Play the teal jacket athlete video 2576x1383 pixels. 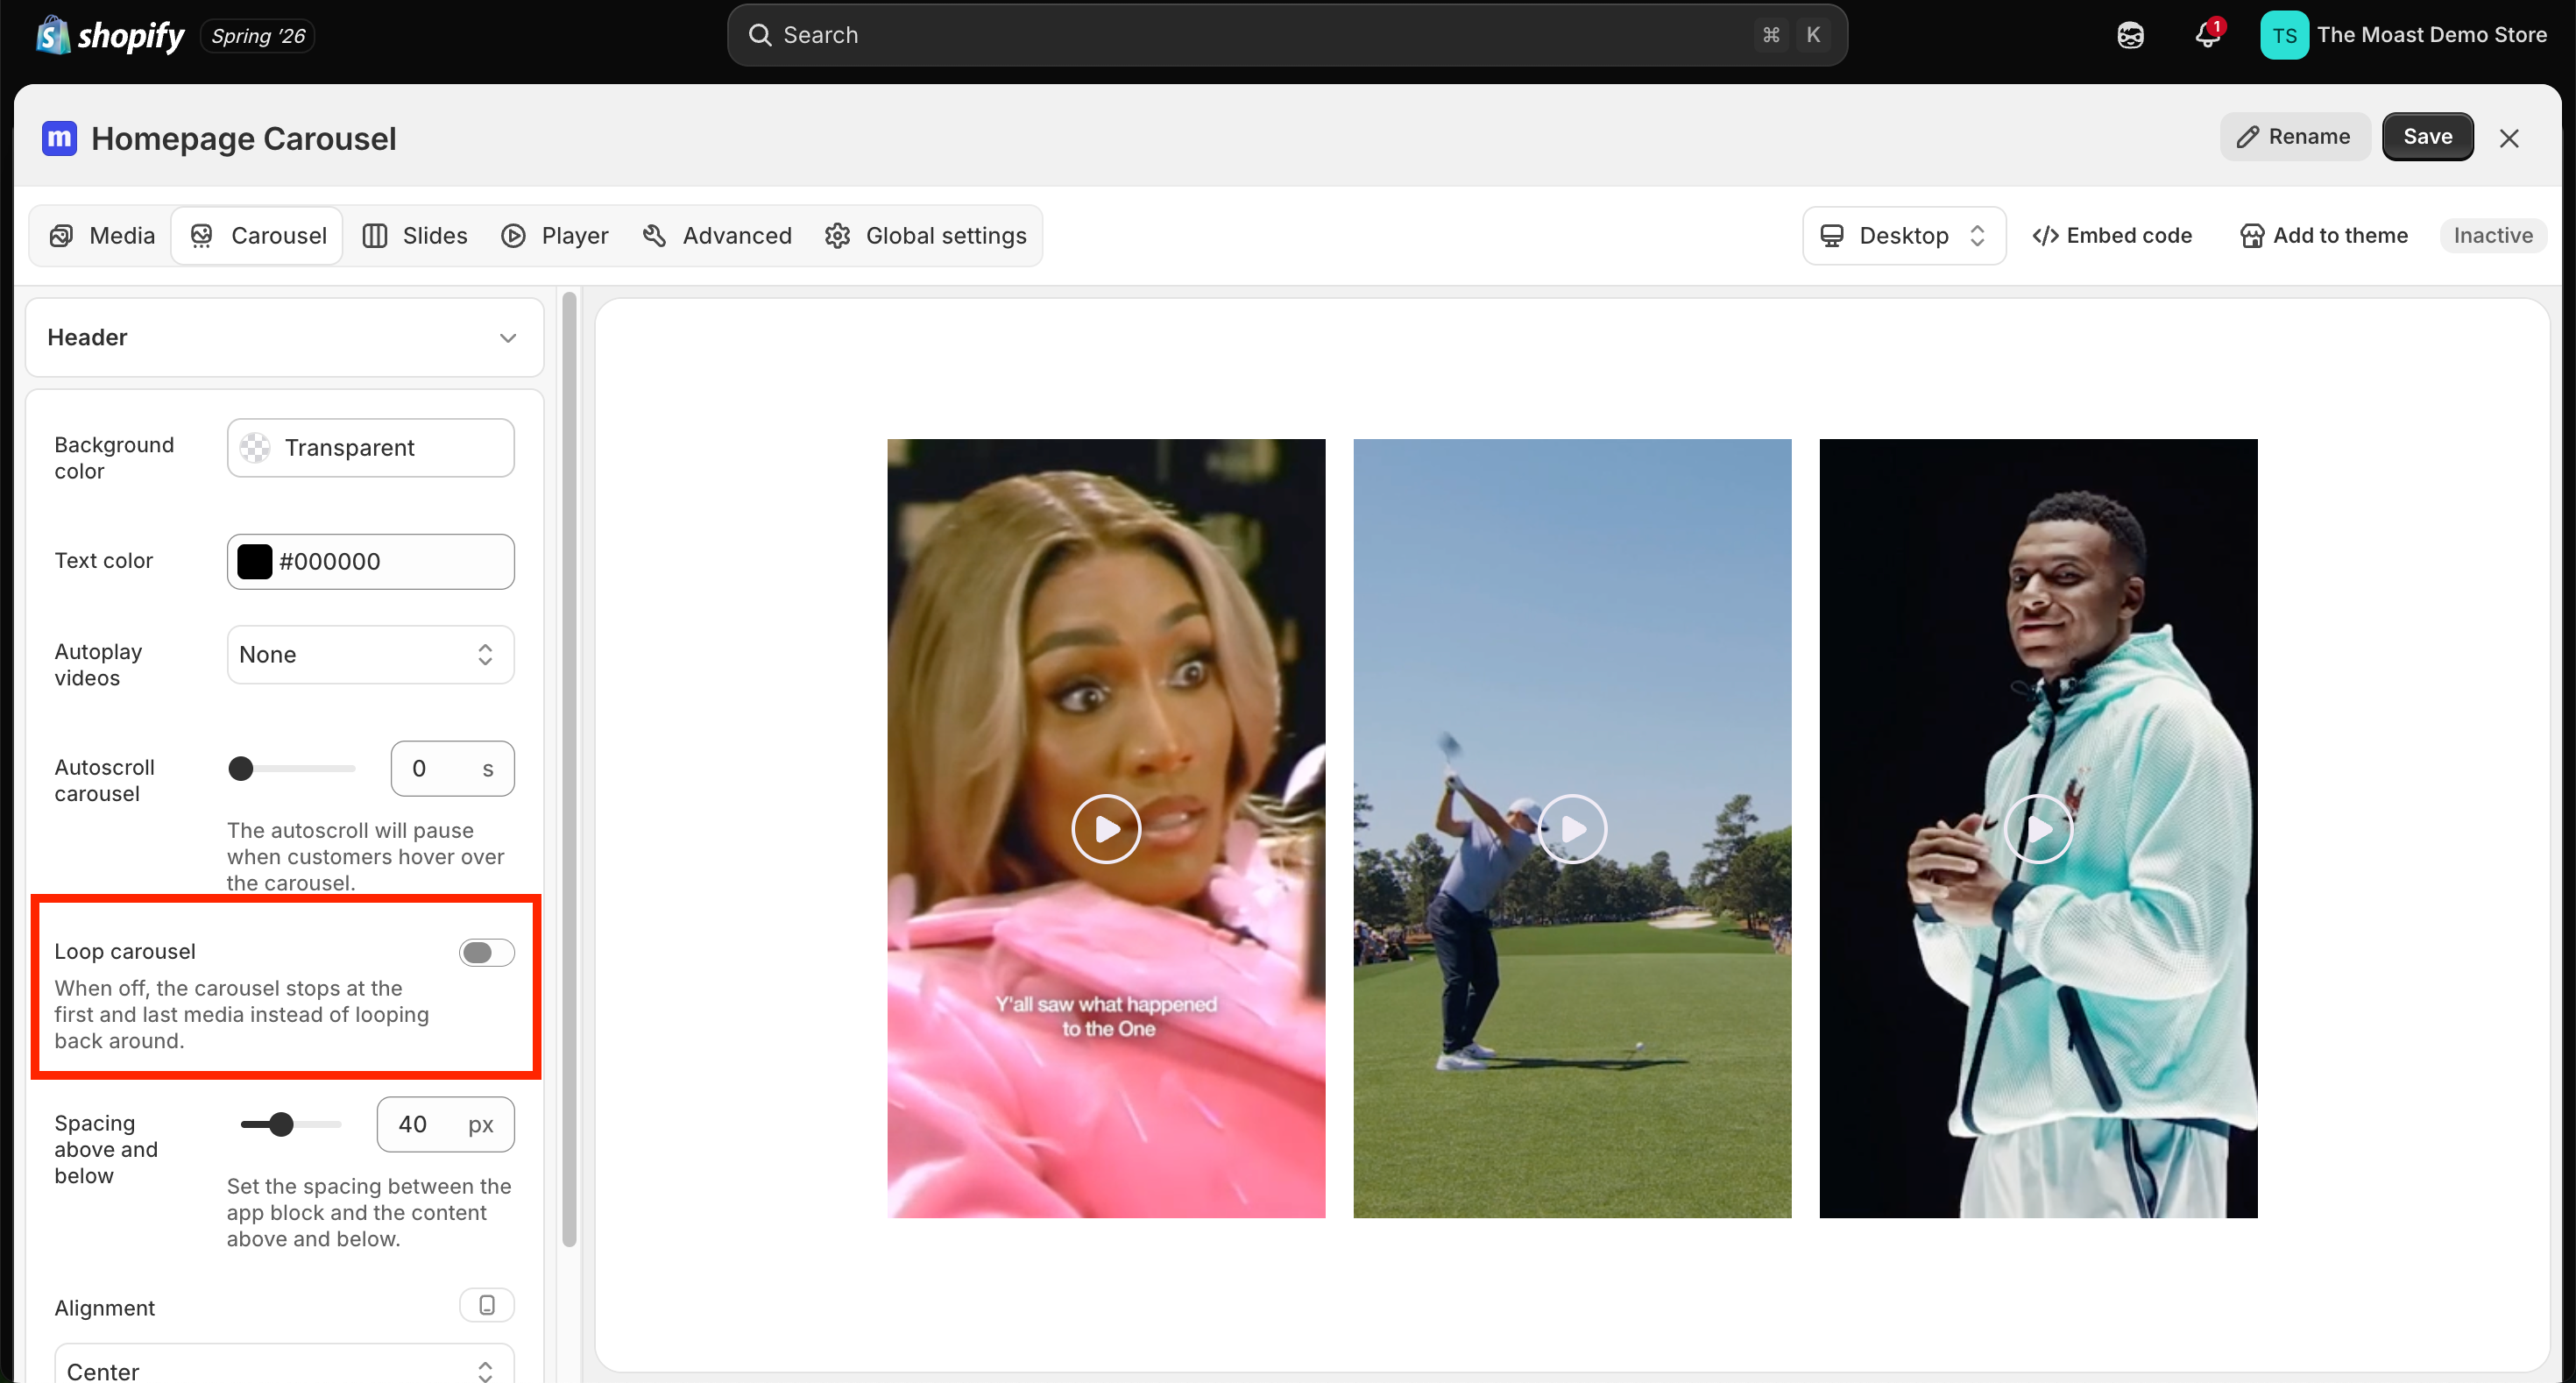tap(2038, 829)
